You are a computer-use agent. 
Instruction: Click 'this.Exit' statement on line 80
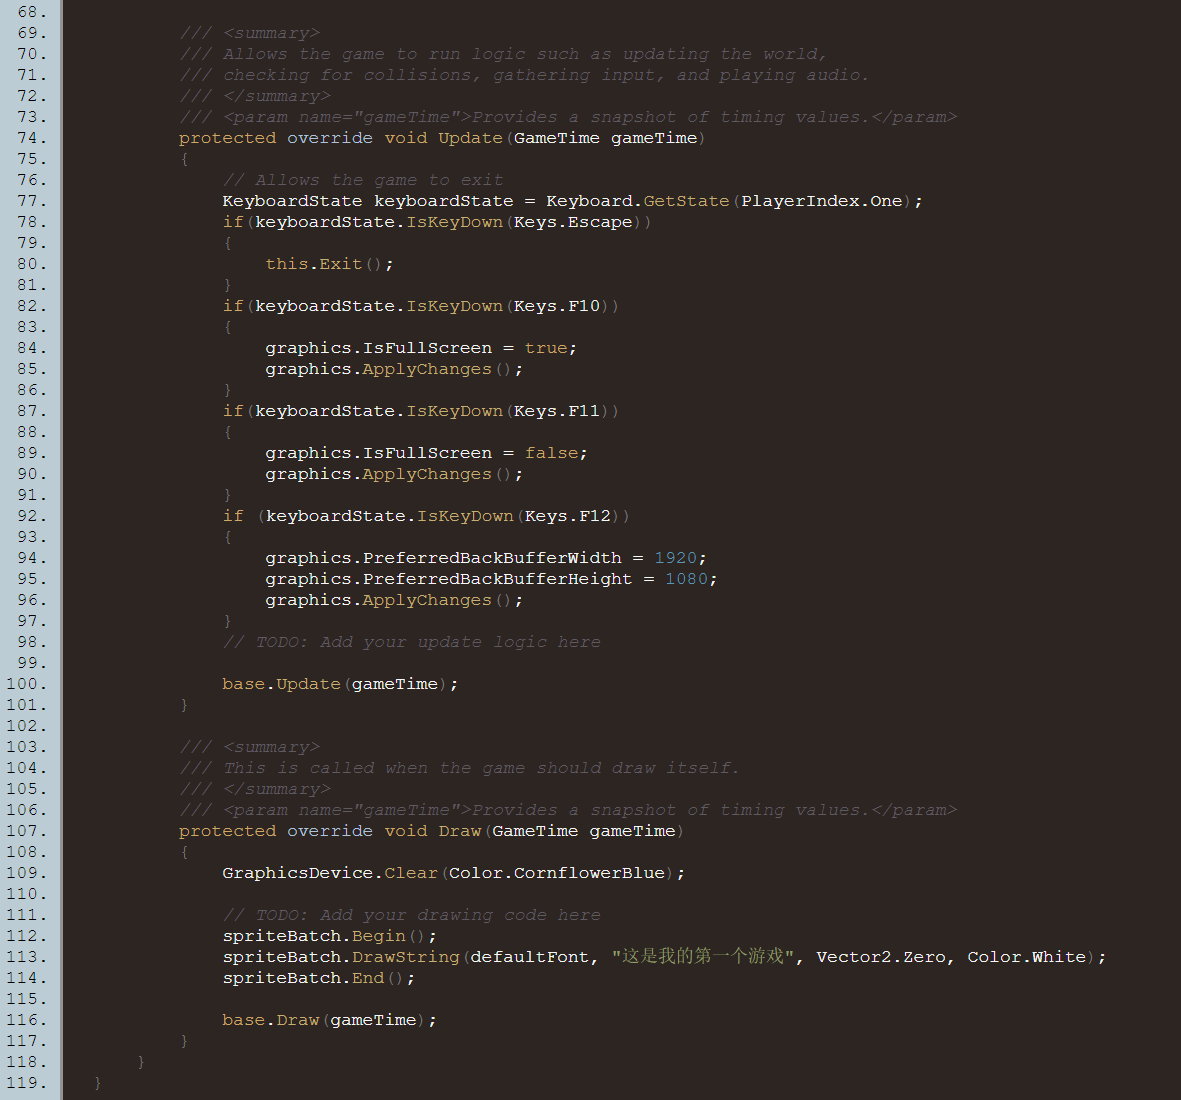[x=314, y=264]
